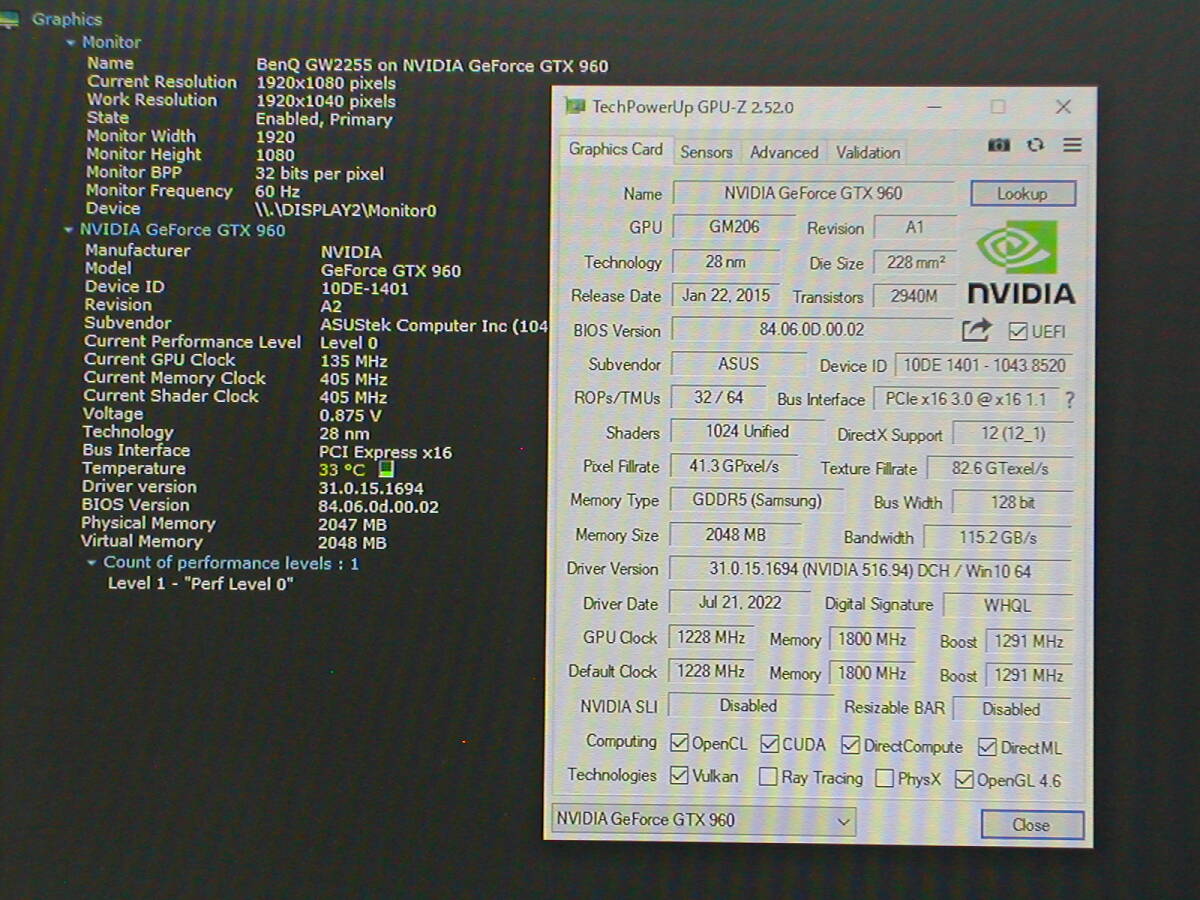This screenshot has width=1200, height=900.
Task: Click the Temperature 33 °C value
Action: pyautogui.click(x=342, y=470)
